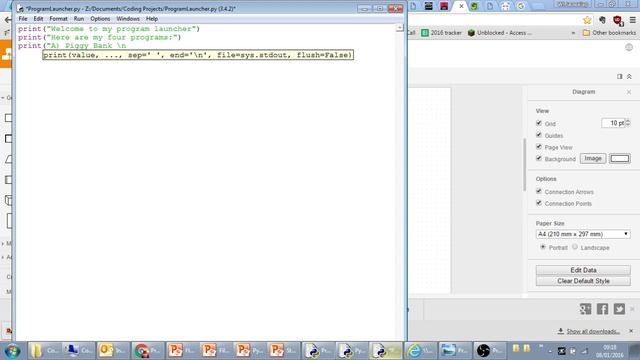
Task: Toggle the Background checkbox
Action: [539, 158]
